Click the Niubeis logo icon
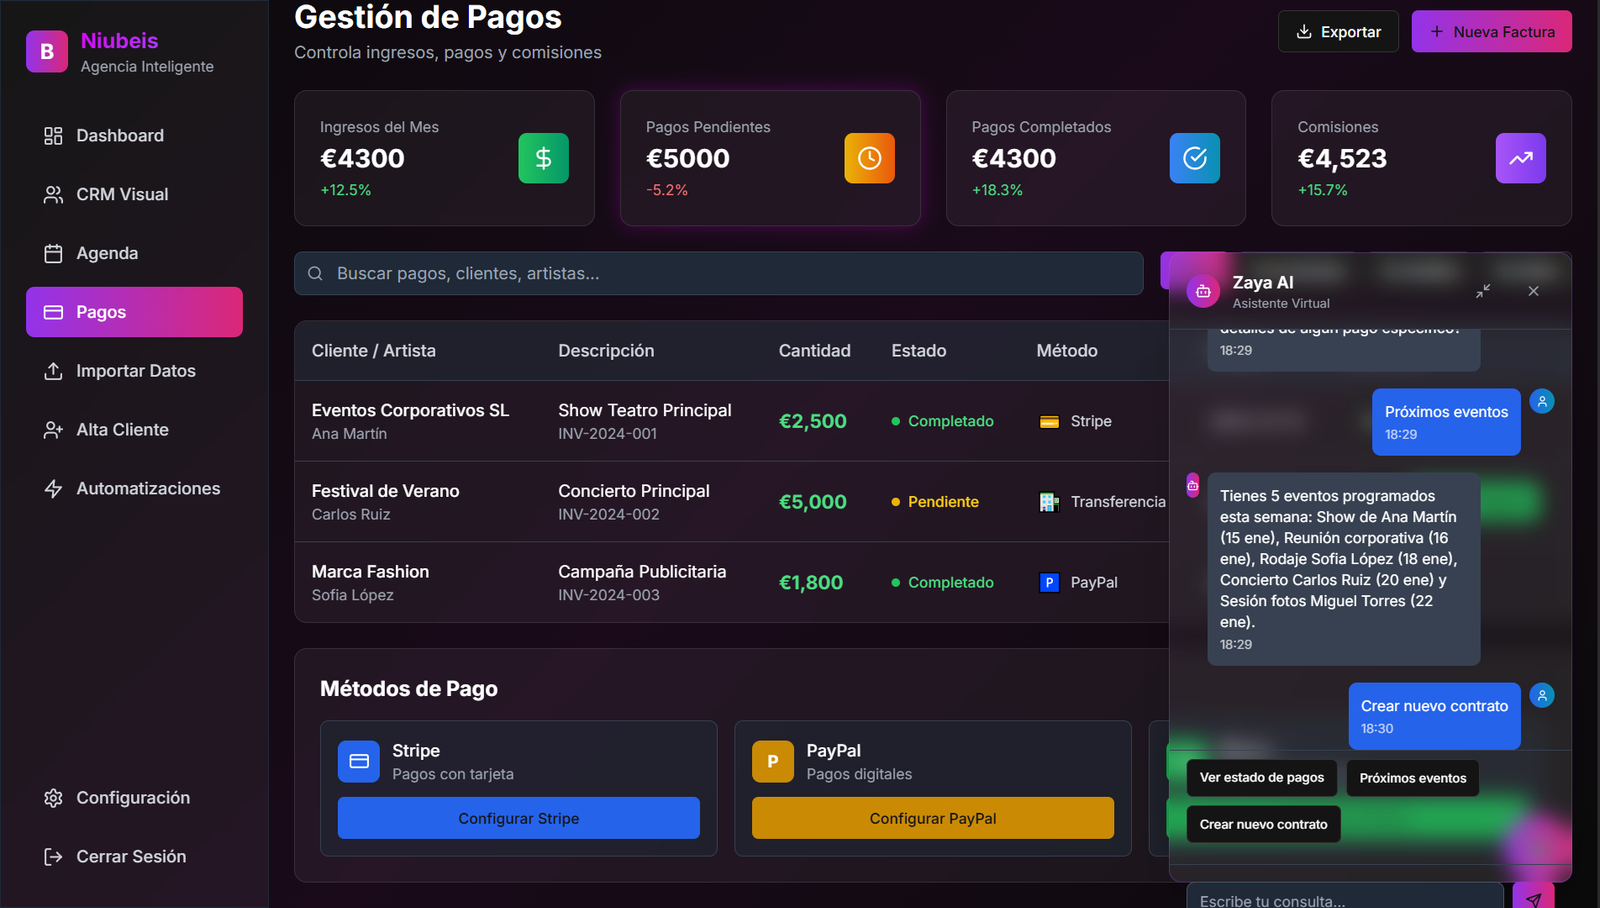Screen dimensions: 1600x908 (x=47, y=52)
